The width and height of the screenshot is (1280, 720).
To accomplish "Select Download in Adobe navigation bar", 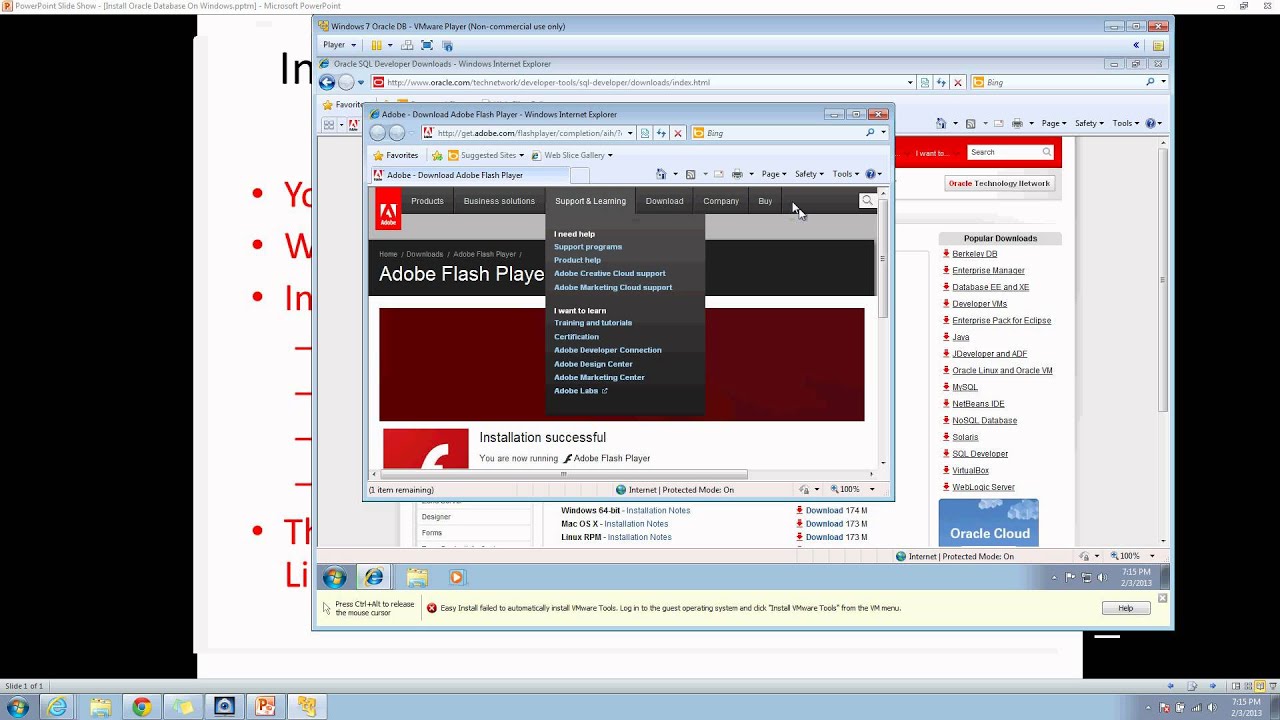I will (664, 201).
